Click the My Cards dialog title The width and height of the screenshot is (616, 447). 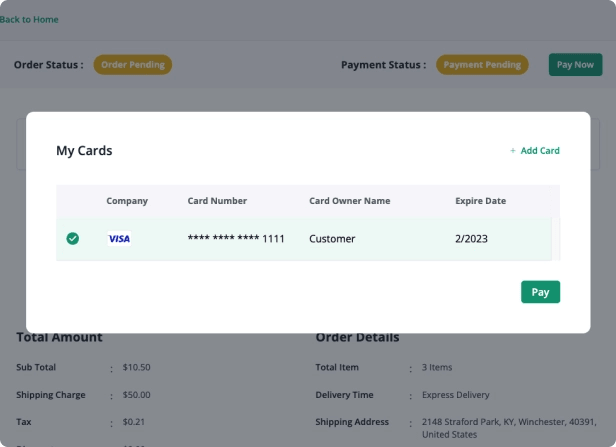pos(84,151)
